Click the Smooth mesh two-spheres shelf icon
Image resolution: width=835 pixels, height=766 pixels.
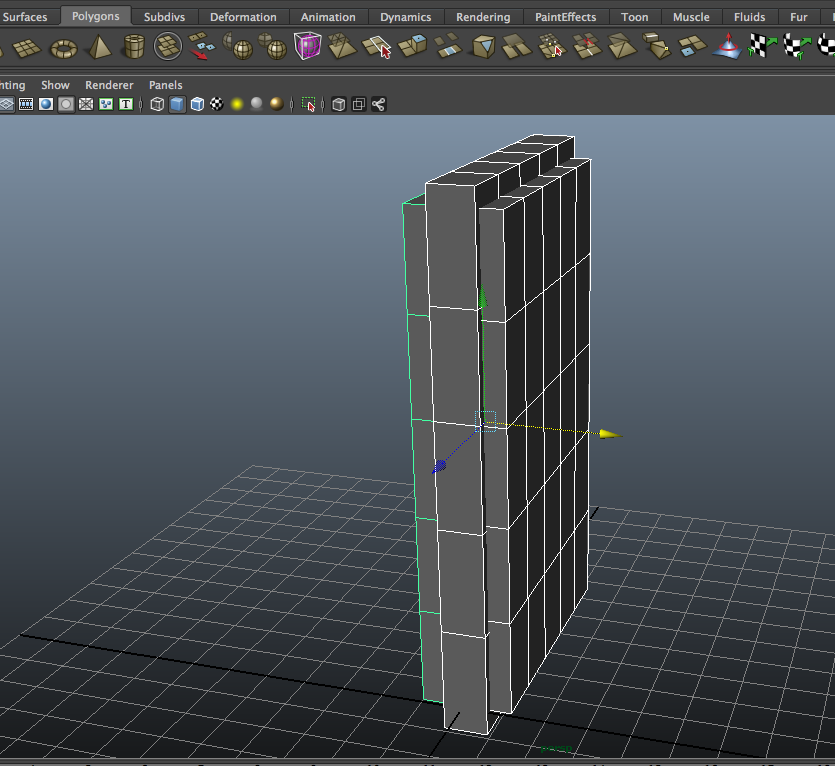273,46
